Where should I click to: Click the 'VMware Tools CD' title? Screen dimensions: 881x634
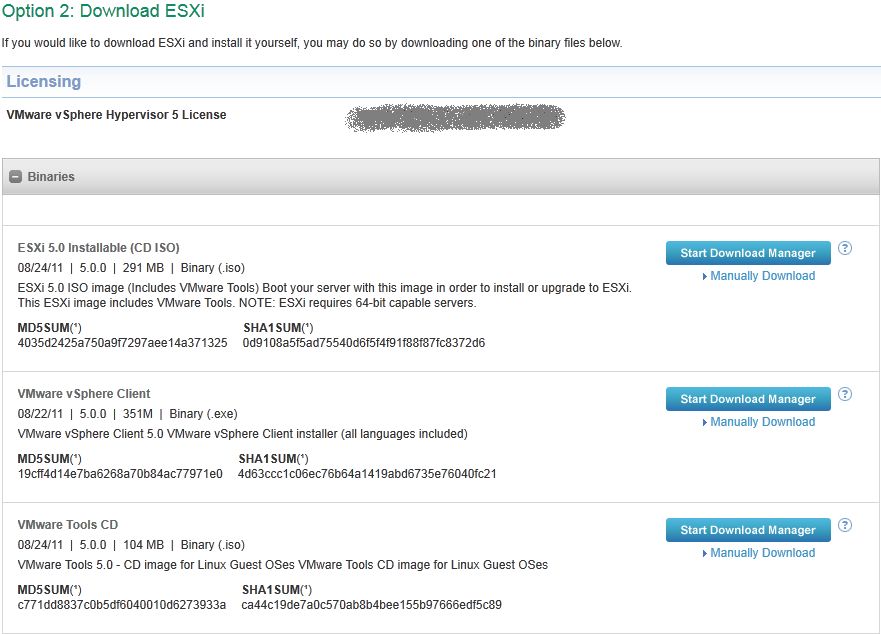click(67, 525)
